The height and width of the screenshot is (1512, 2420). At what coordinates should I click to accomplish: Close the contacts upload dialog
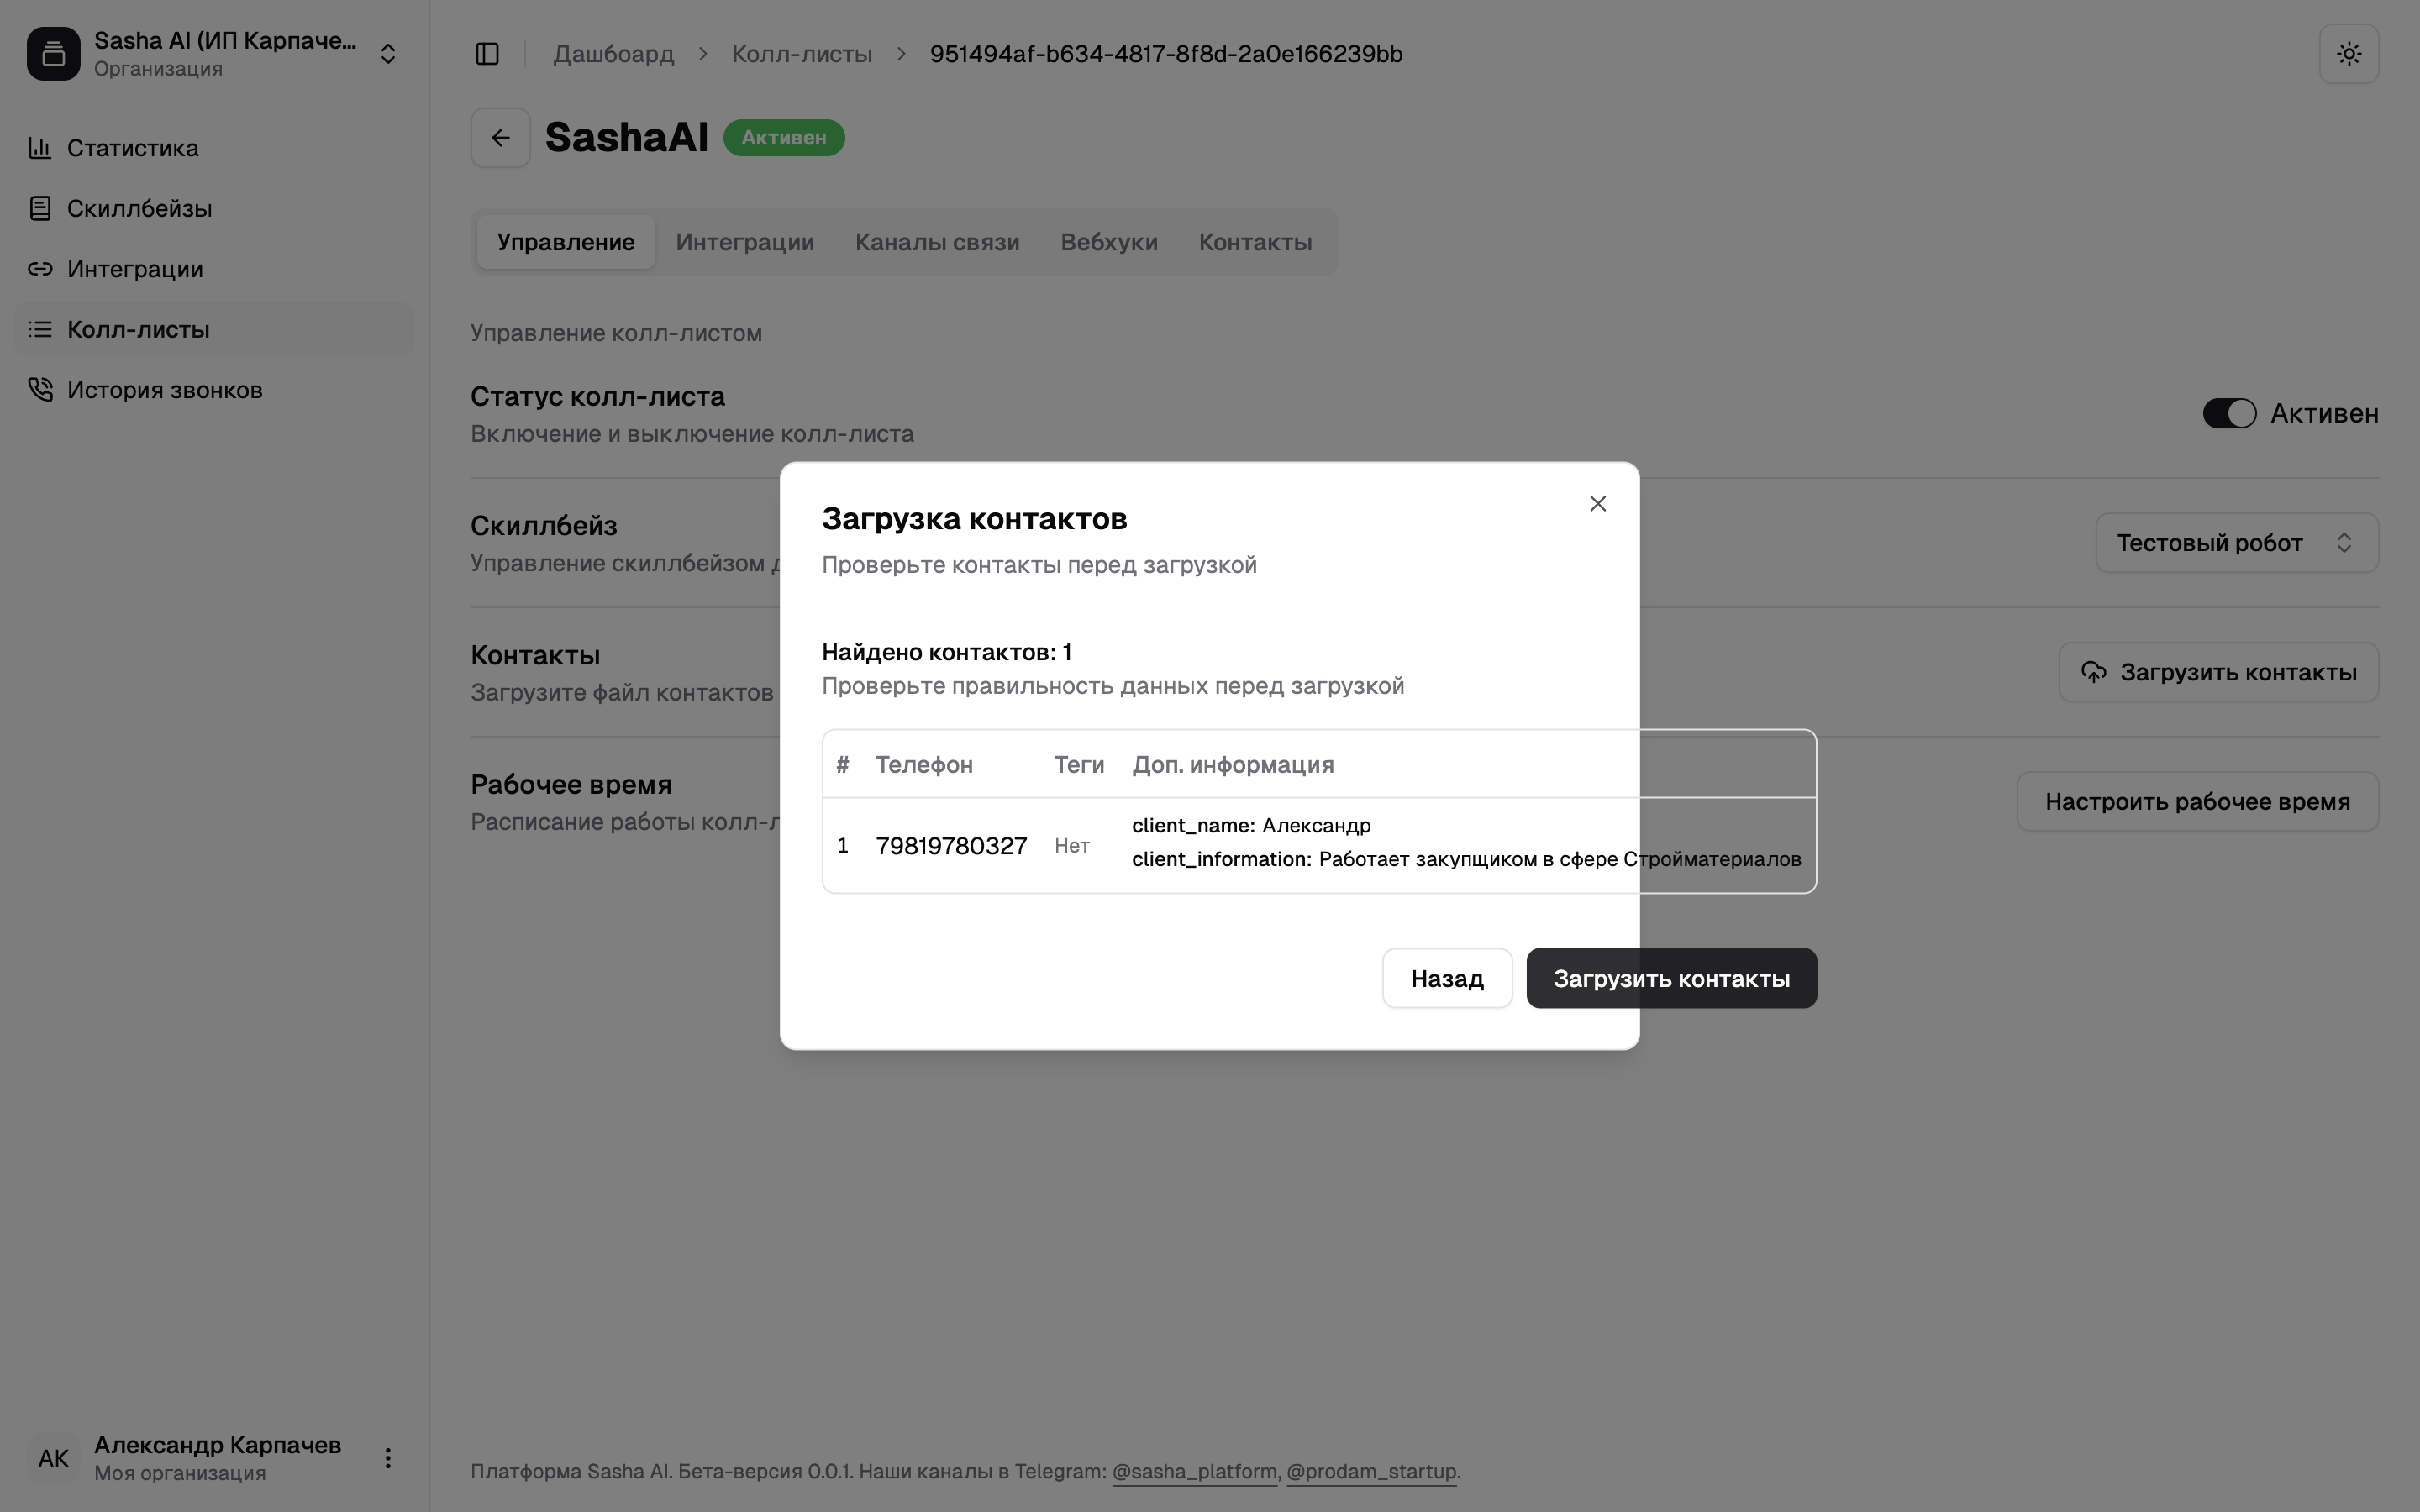pyautogui.click(x=1597, y=504)
